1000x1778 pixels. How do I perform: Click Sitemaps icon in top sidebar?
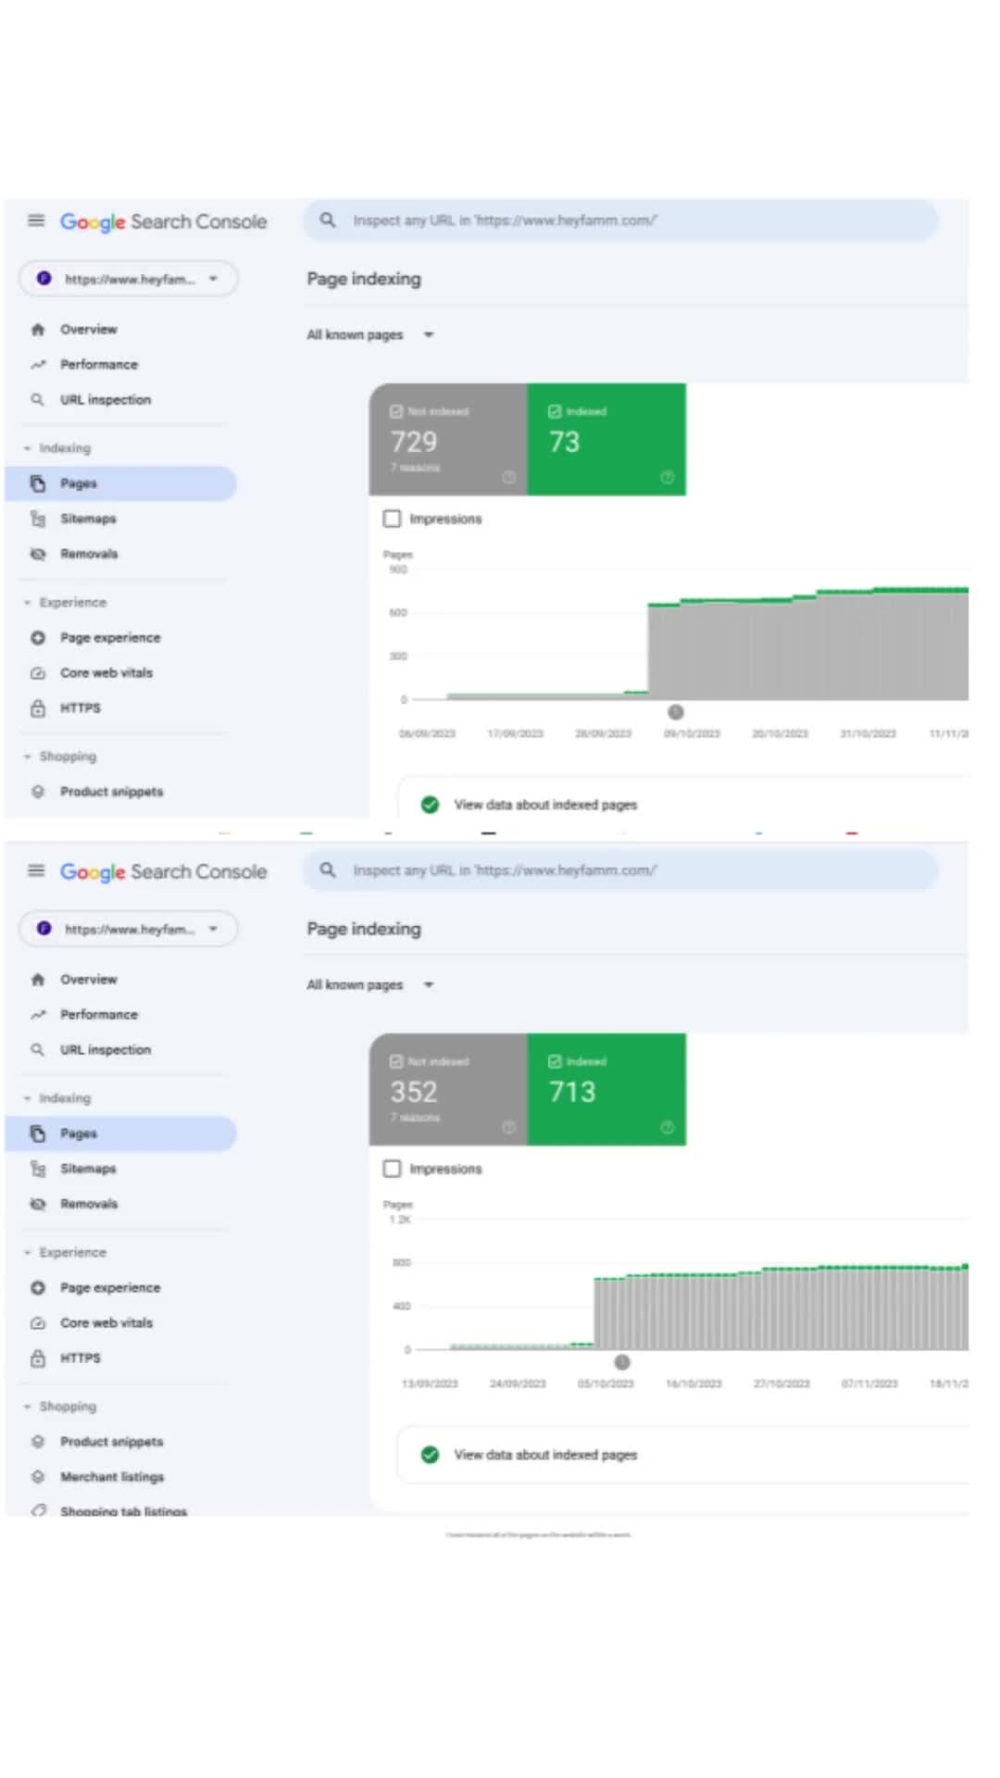(38, 518)
